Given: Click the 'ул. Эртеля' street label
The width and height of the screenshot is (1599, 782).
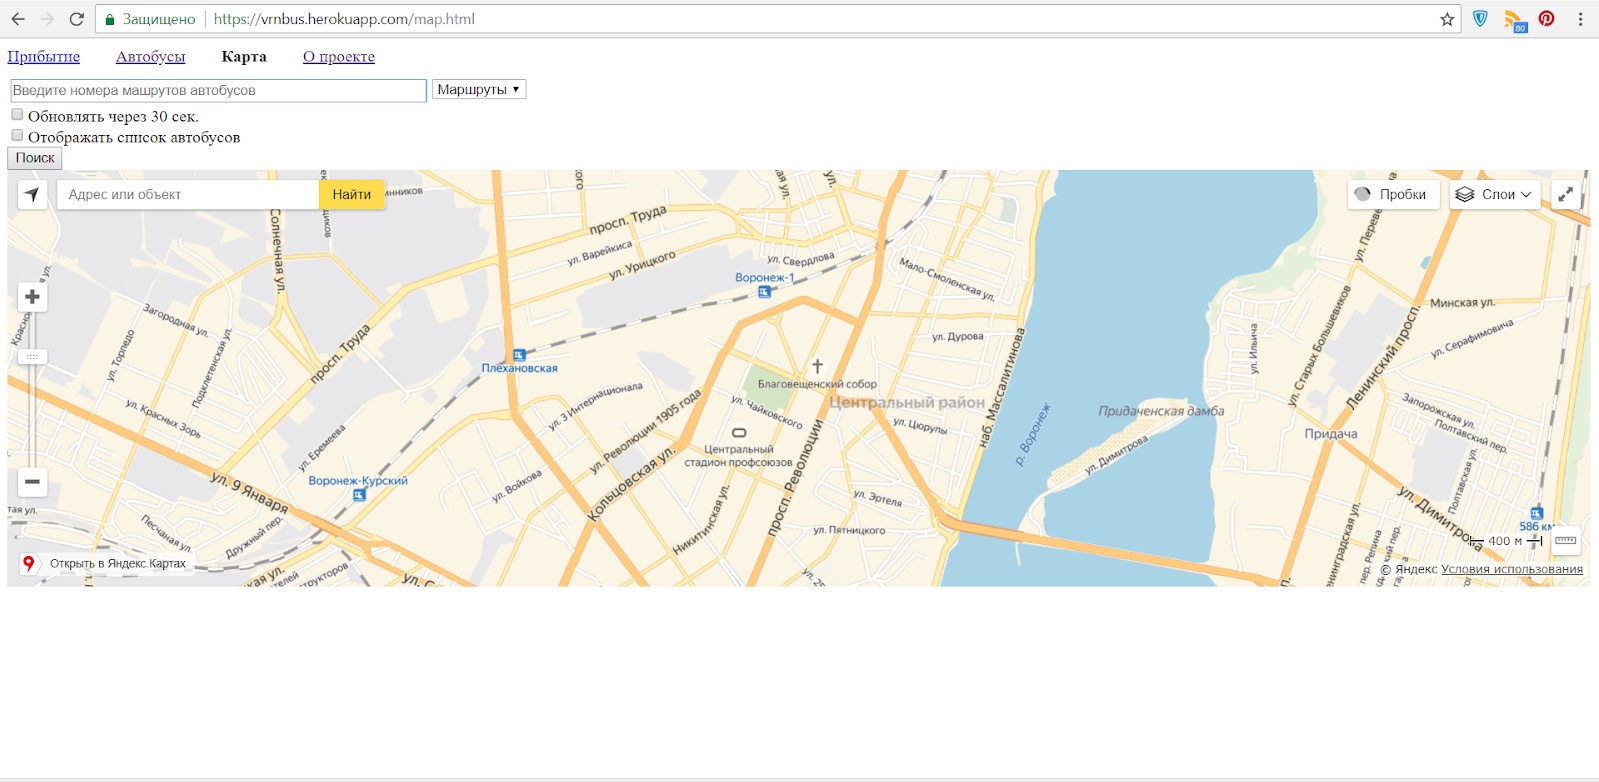Looking at the screenshot, I should click(877, 498).
